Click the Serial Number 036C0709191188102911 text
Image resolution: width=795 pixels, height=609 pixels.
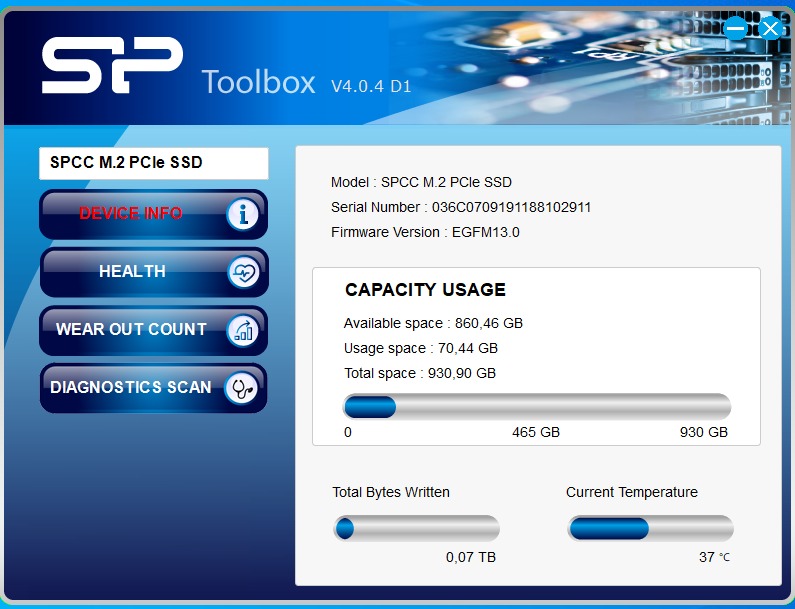pos(461,207)
